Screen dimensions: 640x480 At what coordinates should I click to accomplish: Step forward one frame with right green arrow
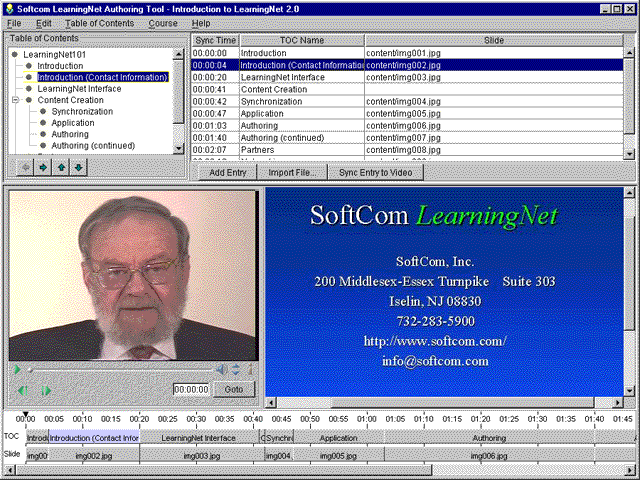(46, 391)
